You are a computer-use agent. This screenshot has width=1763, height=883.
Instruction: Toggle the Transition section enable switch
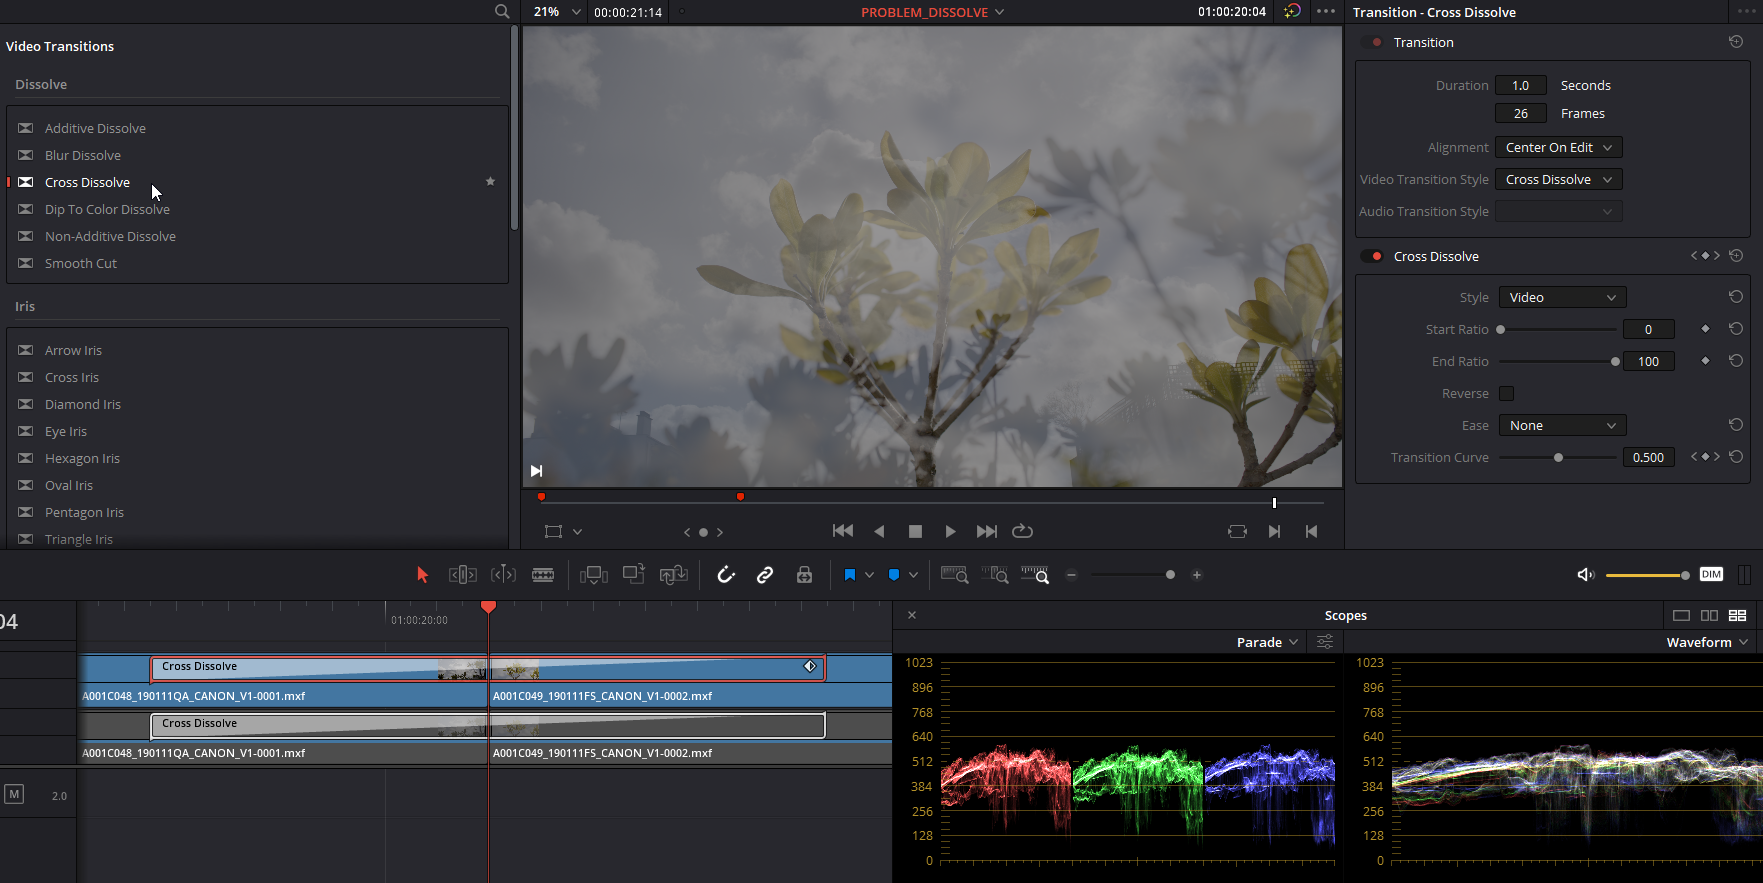[x=1372, y=42]
